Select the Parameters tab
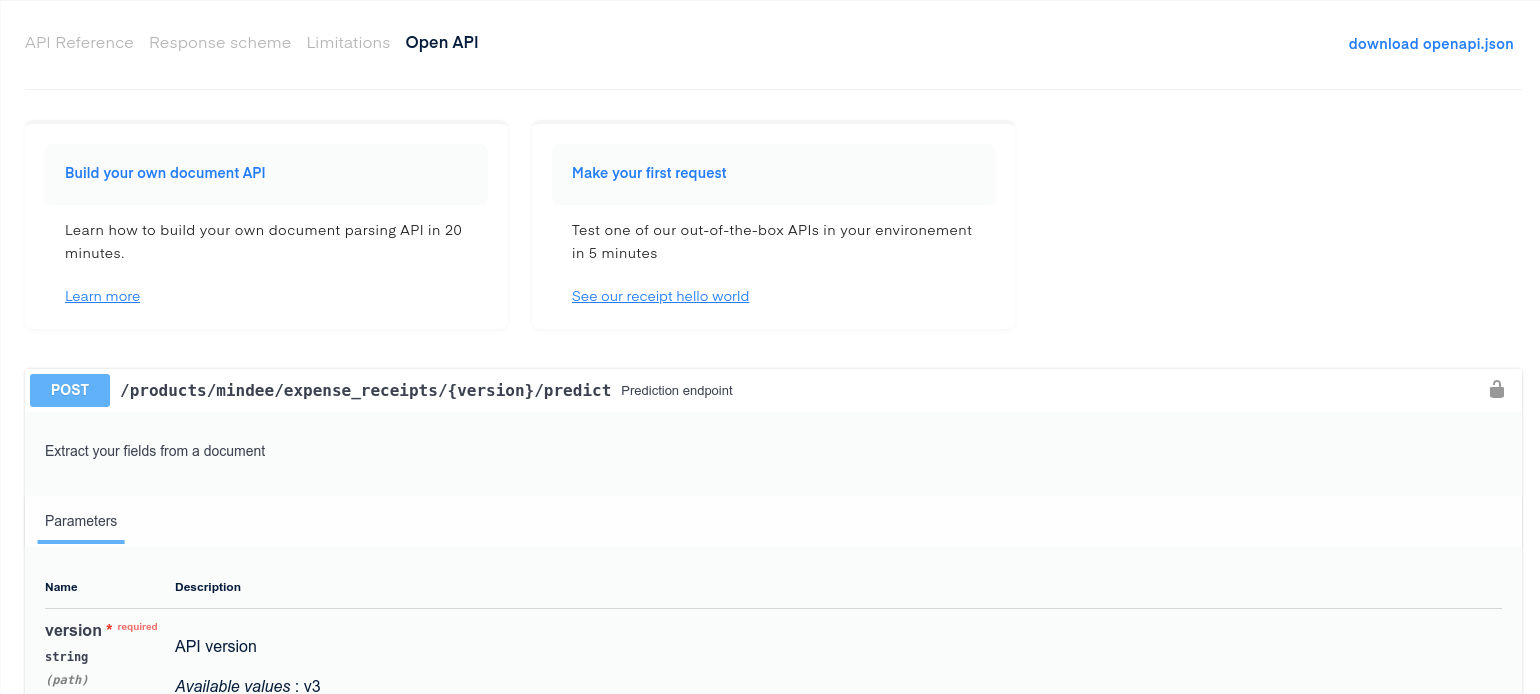 (x=81, y=521)
